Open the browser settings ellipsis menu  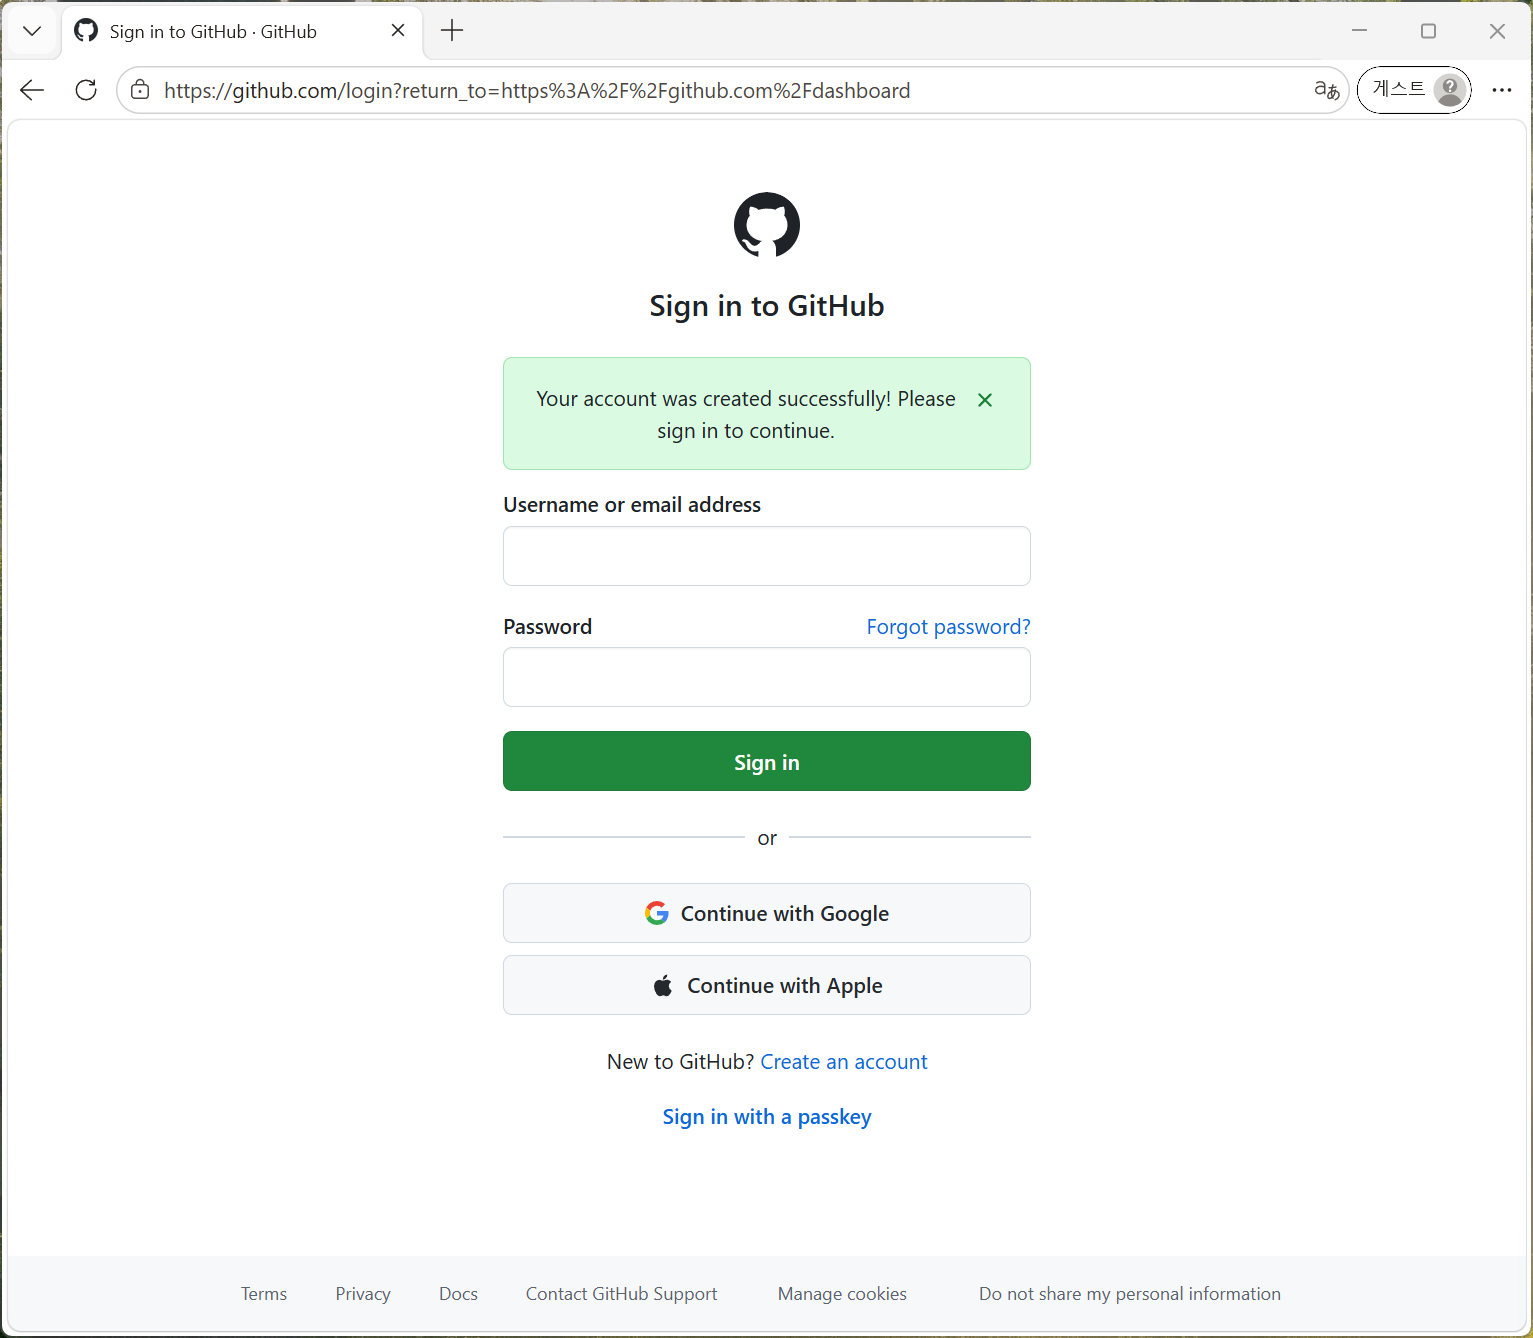coord(1502,90)
